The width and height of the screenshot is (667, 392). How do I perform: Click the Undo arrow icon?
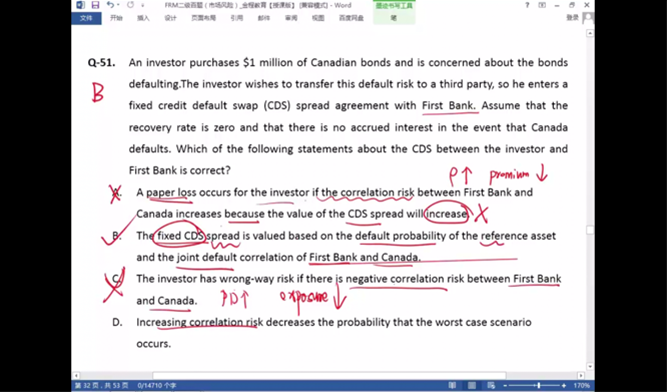(110, 5)
